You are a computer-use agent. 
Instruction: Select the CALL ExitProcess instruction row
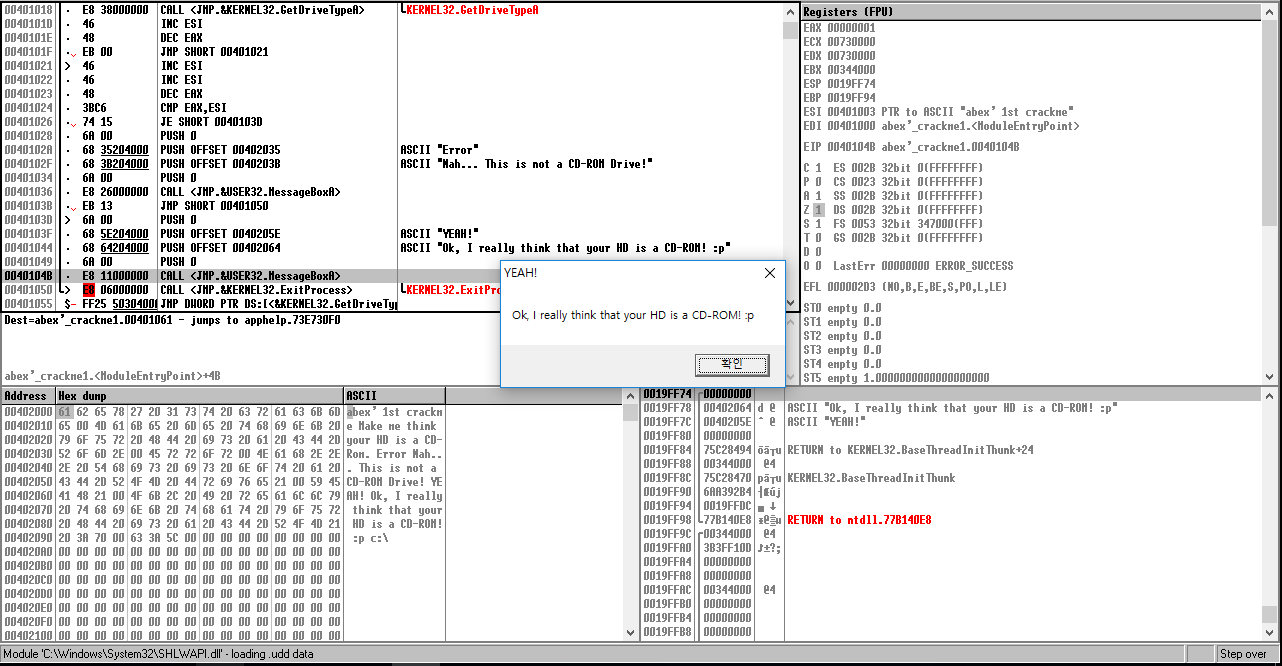click(x=392, y=290)
